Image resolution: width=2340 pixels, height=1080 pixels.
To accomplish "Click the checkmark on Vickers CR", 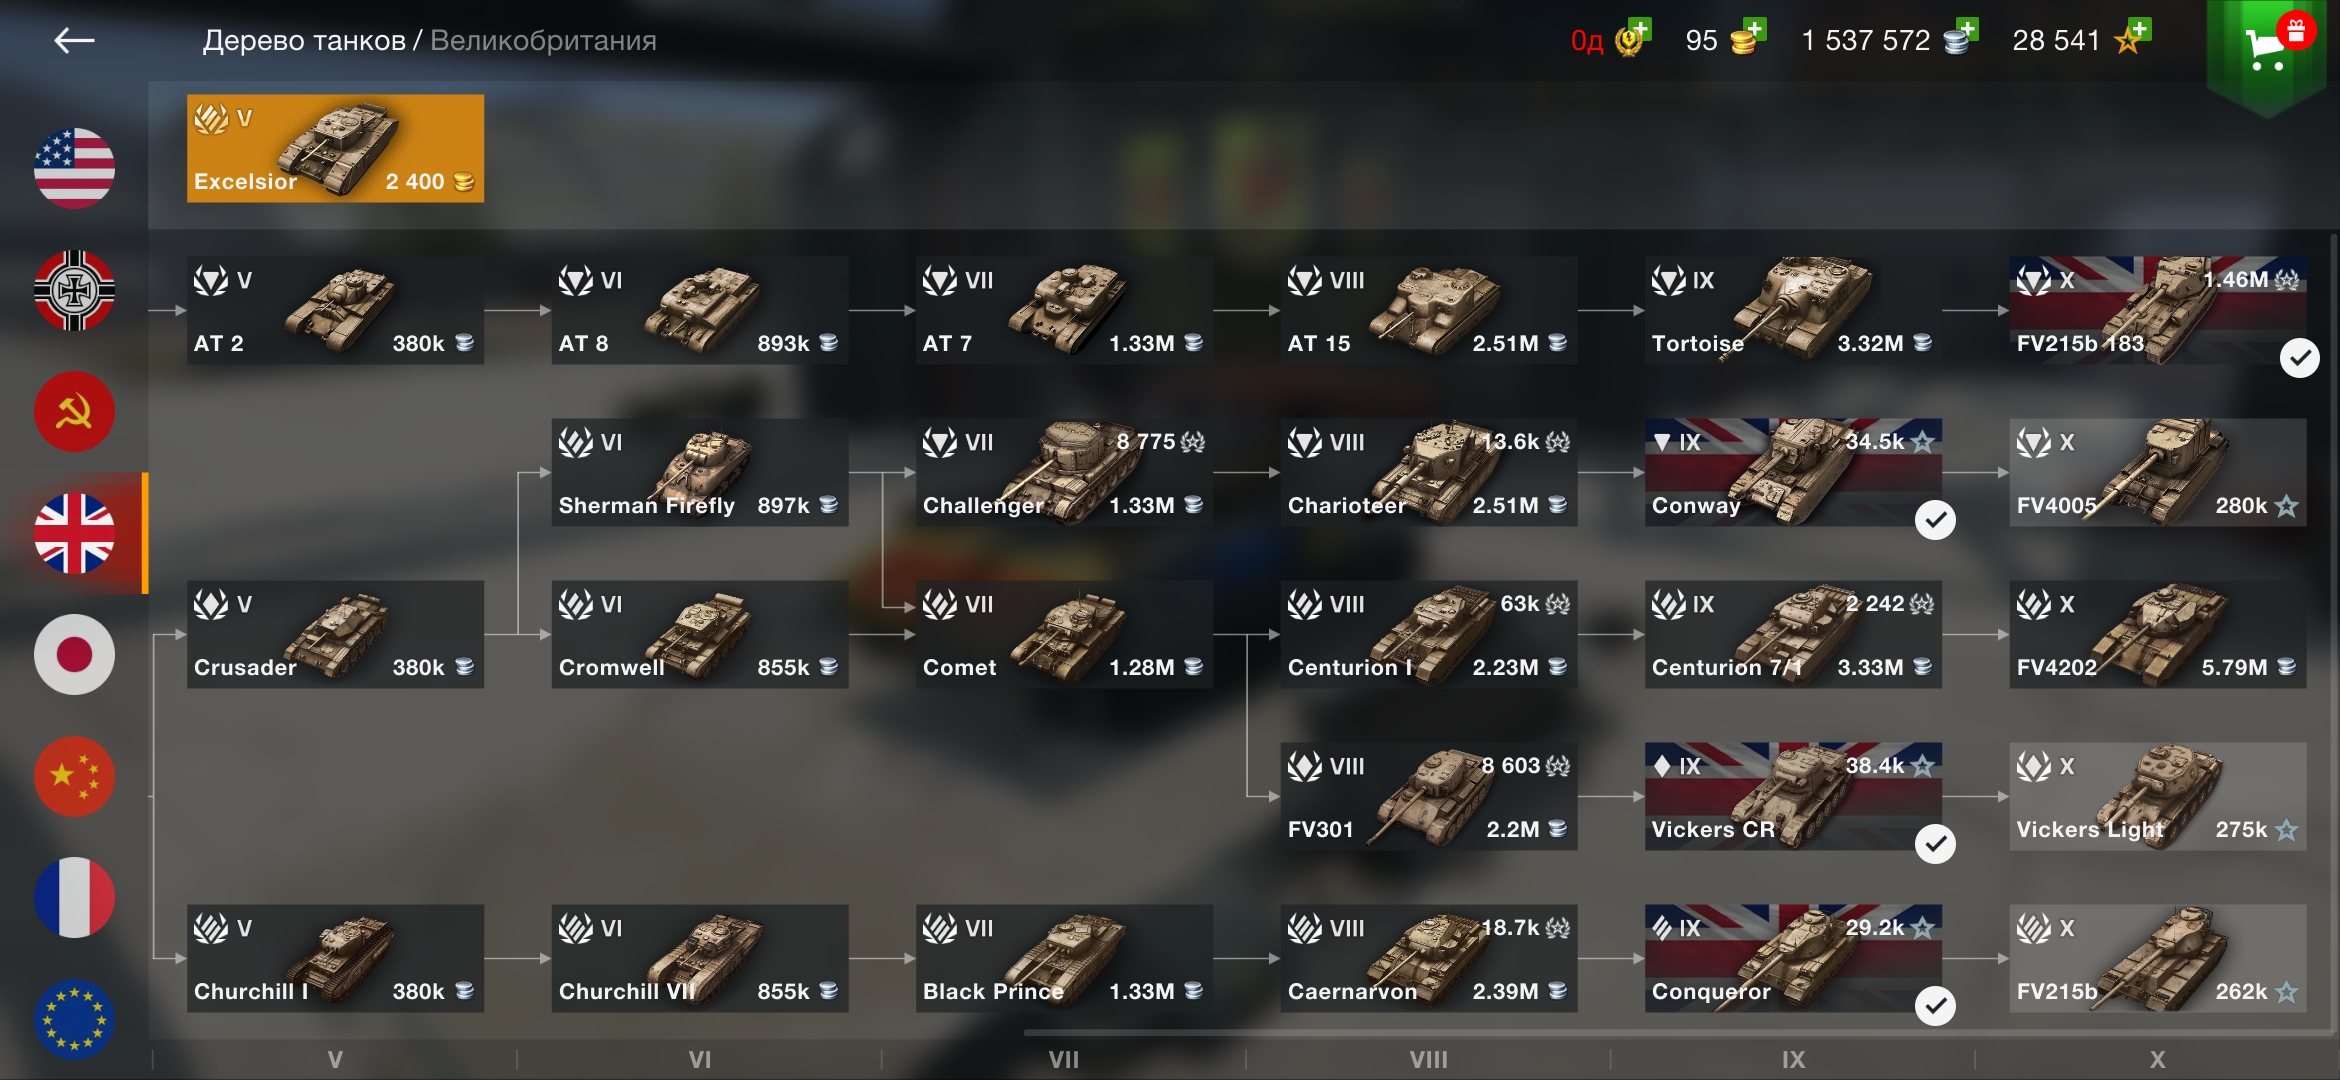I will pyautogui.click(x=1935, y=844).
